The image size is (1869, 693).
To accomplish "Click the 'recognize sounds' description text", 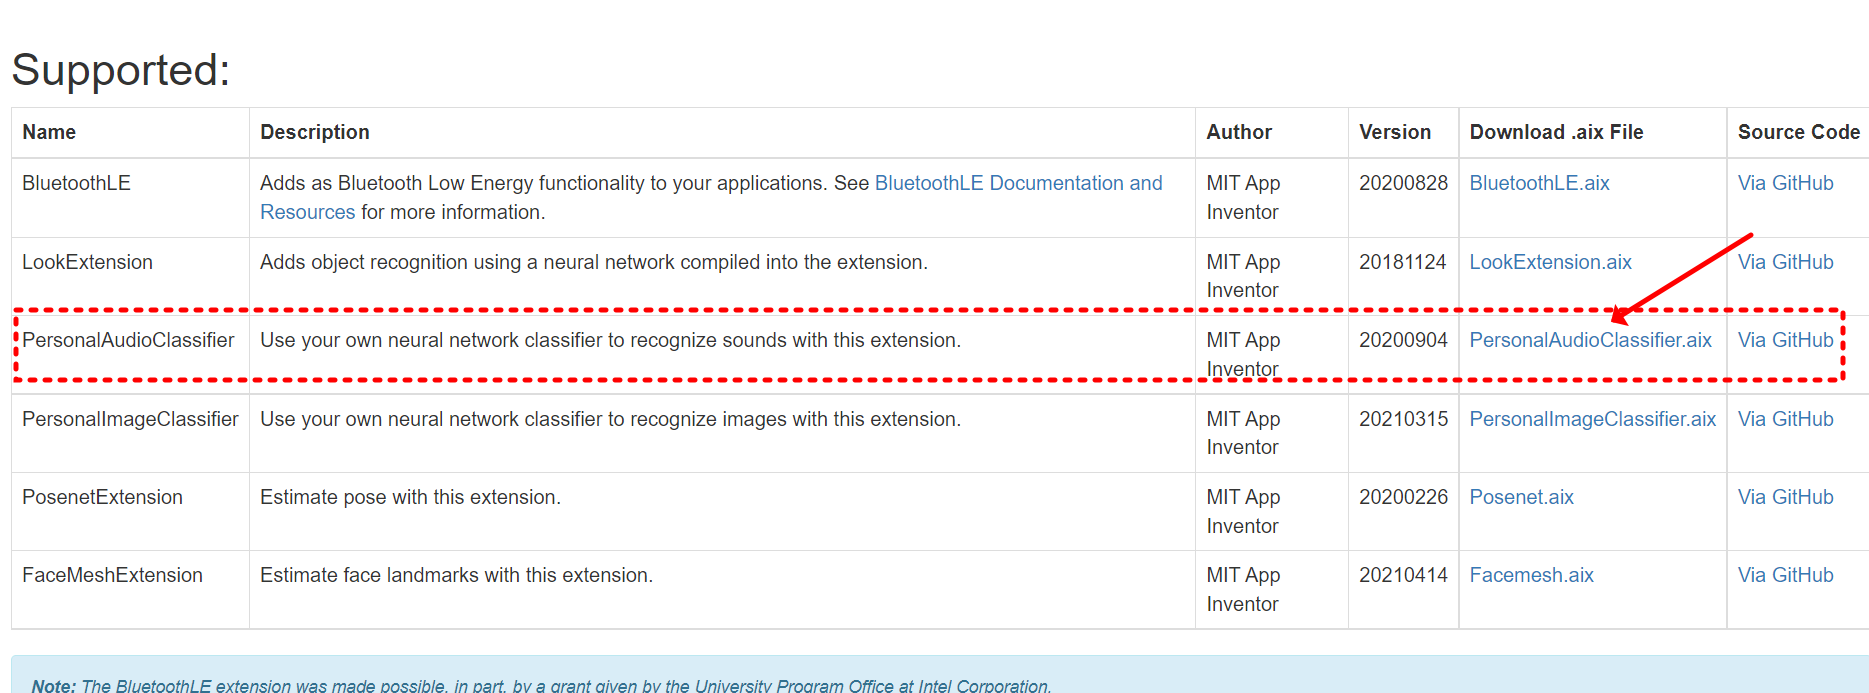I will click(x=610, y=341).
